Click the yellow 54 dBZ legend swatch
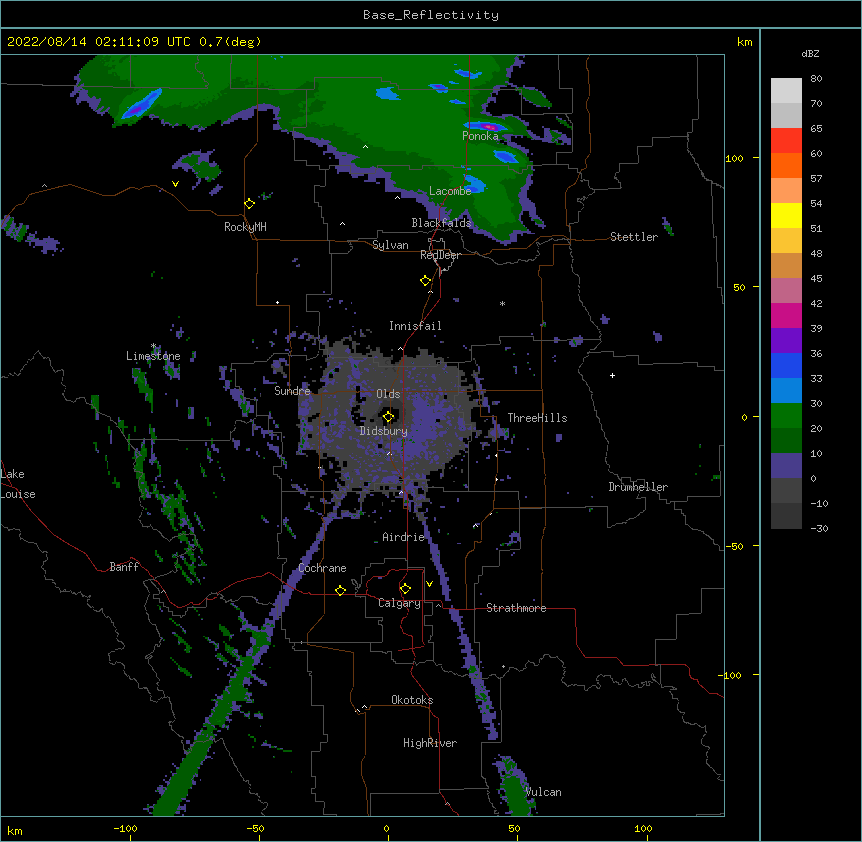Viewport: 862px width, 842px height. point(786,215)
